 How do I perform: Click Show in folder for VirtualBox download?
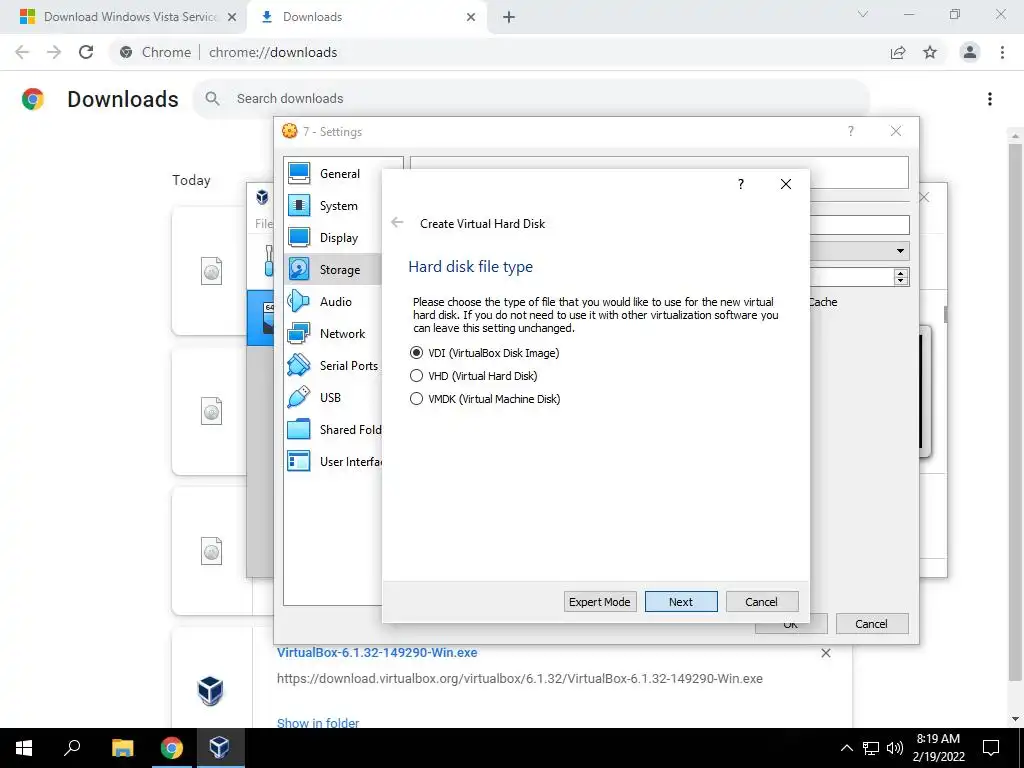[318, 723]
